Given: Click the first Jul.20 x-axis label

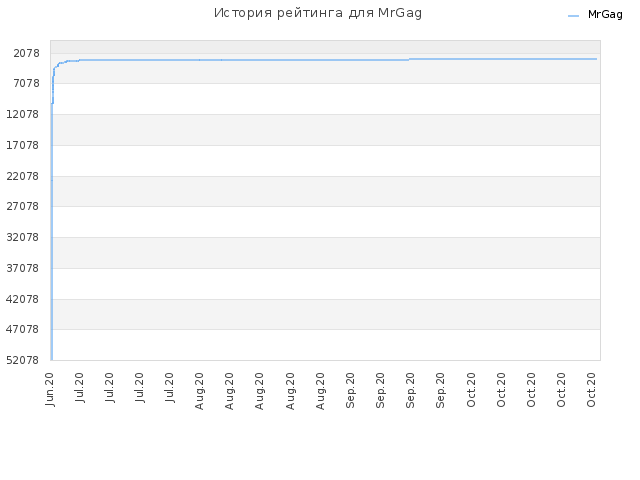Looking at the screenshot, I should pos(80,388).
